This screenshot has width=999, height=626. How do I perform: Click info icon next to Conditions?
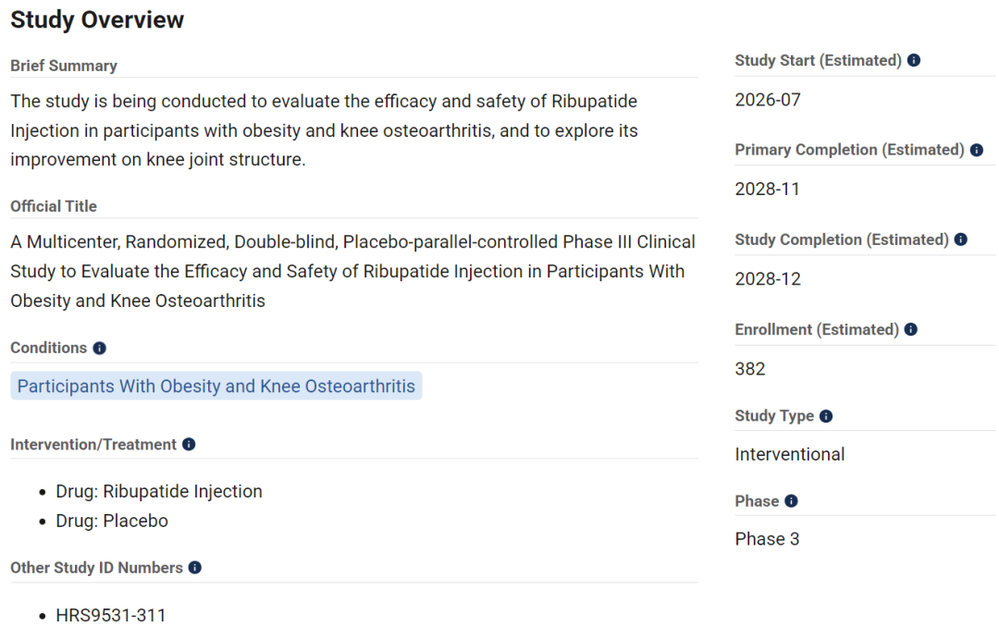coord(99,348)
